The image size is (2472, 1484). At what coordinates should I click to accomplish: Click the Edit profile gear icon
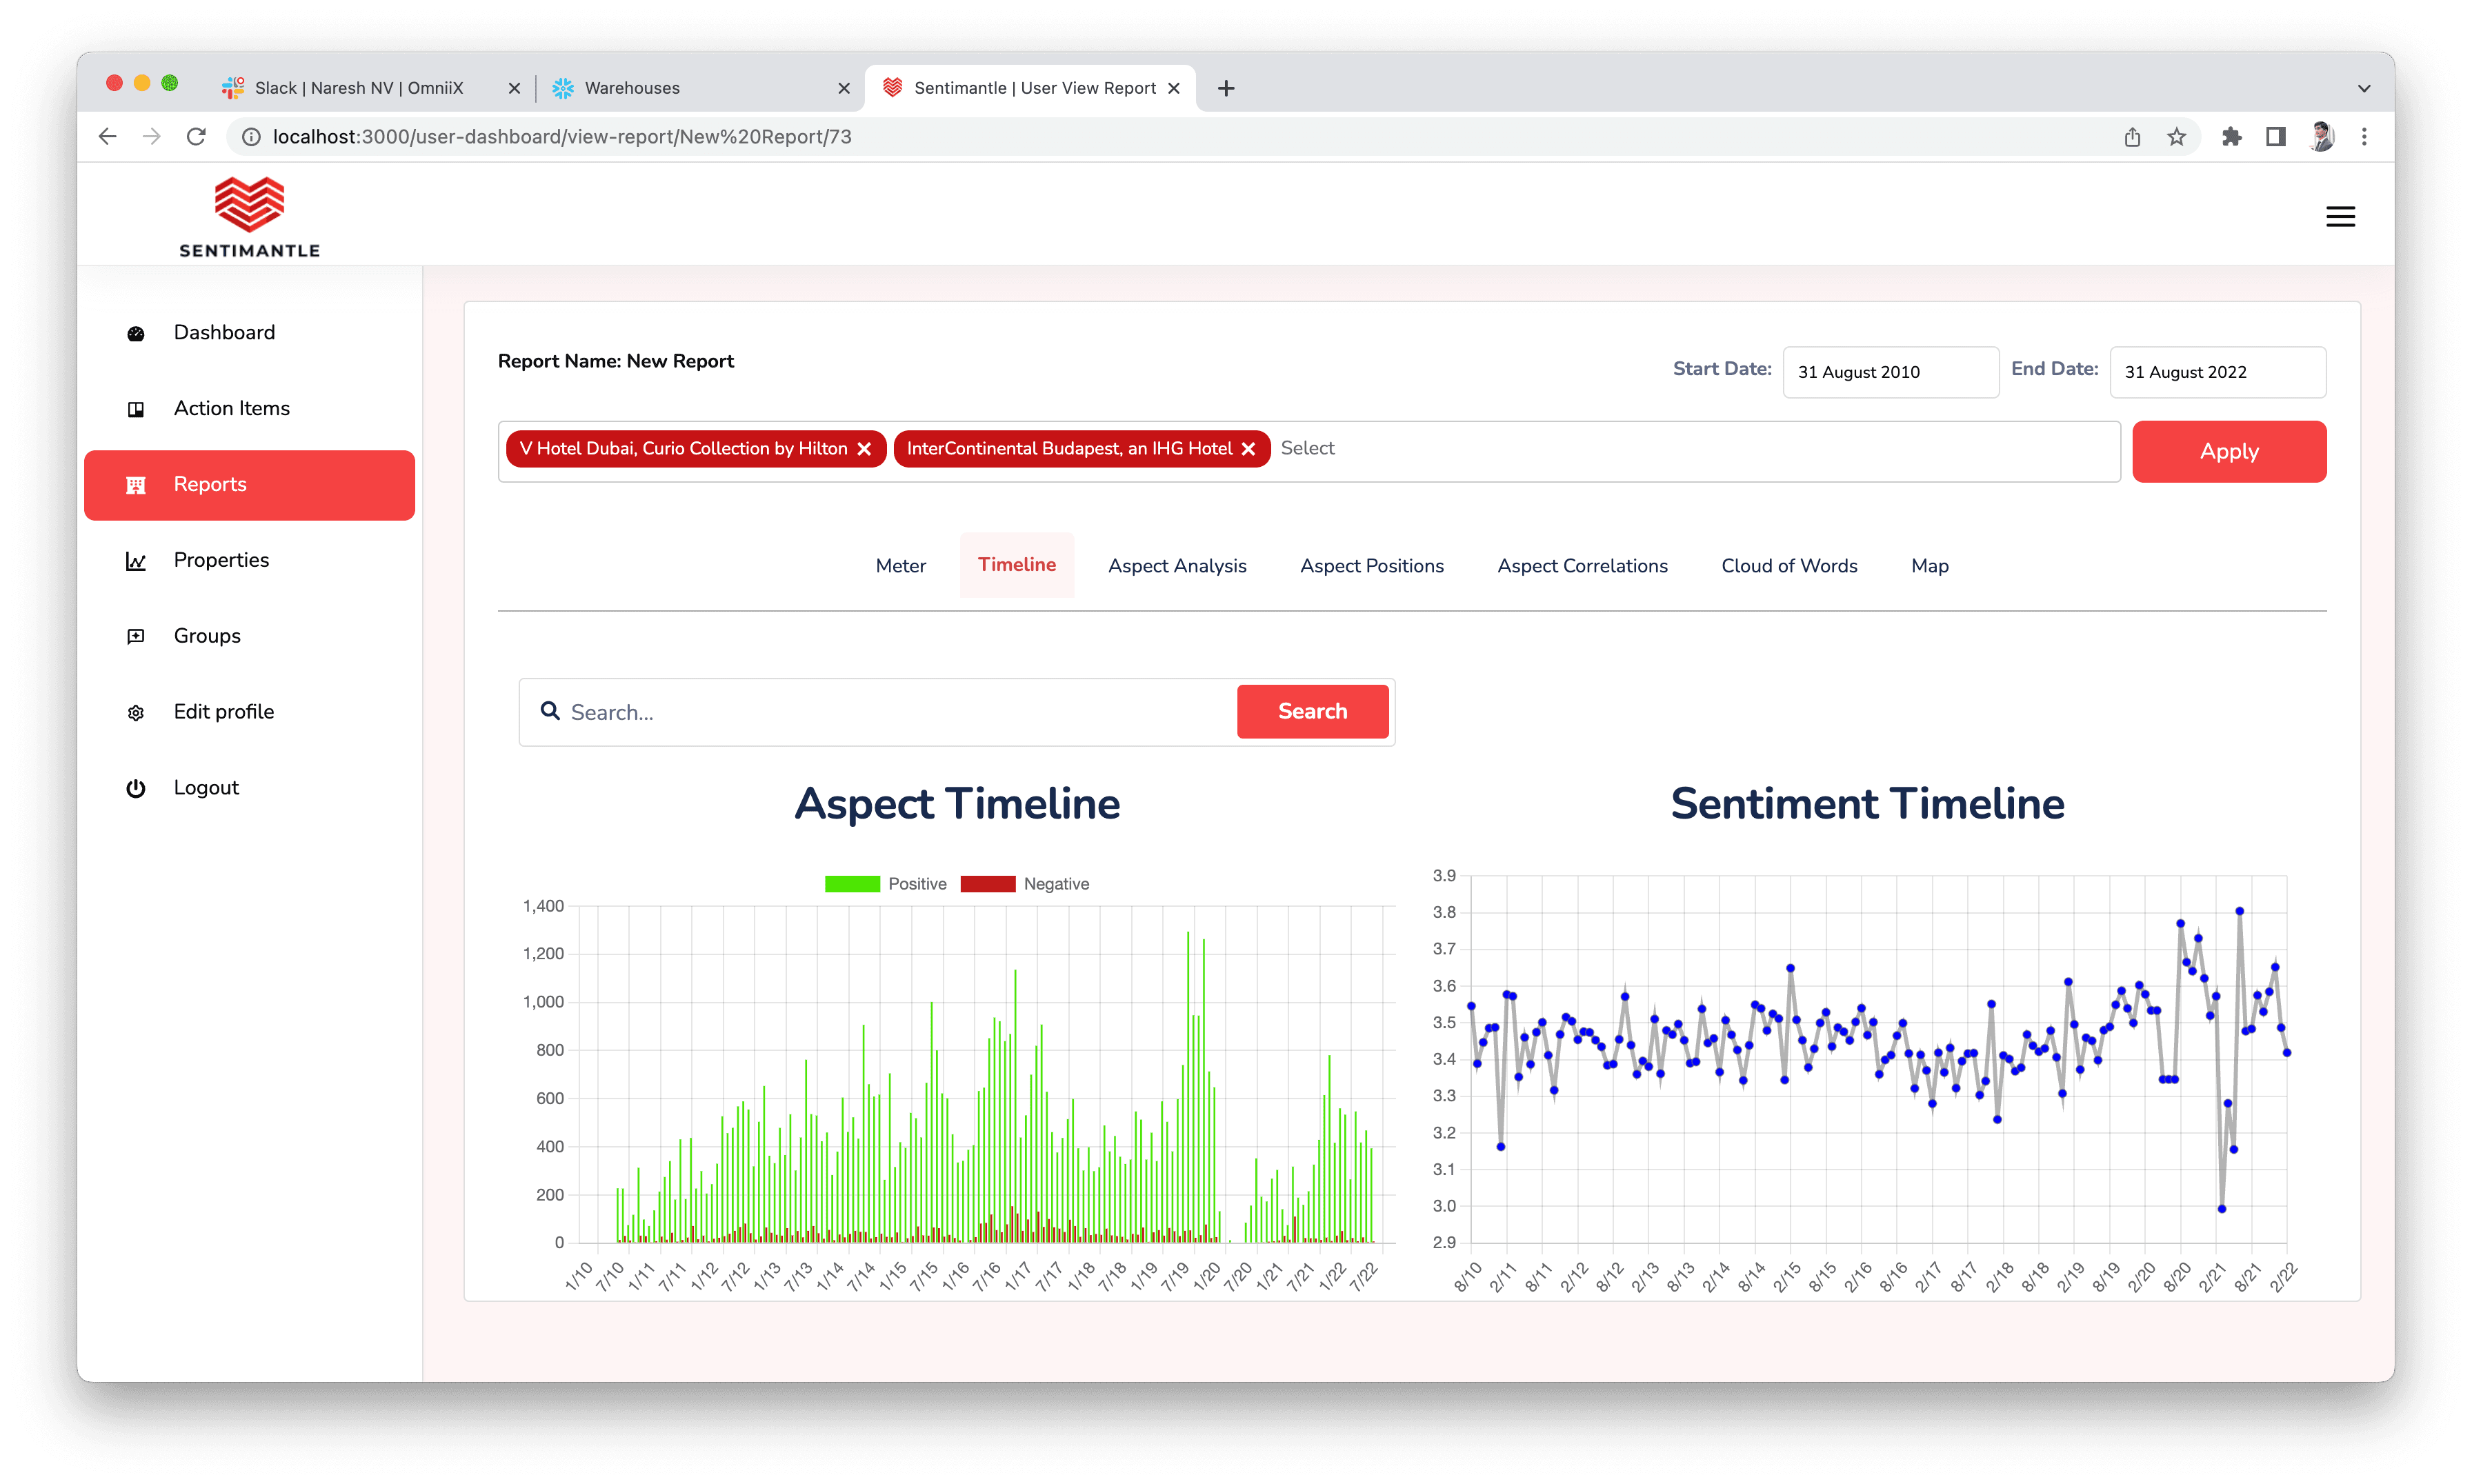click(x=136, y=712)
